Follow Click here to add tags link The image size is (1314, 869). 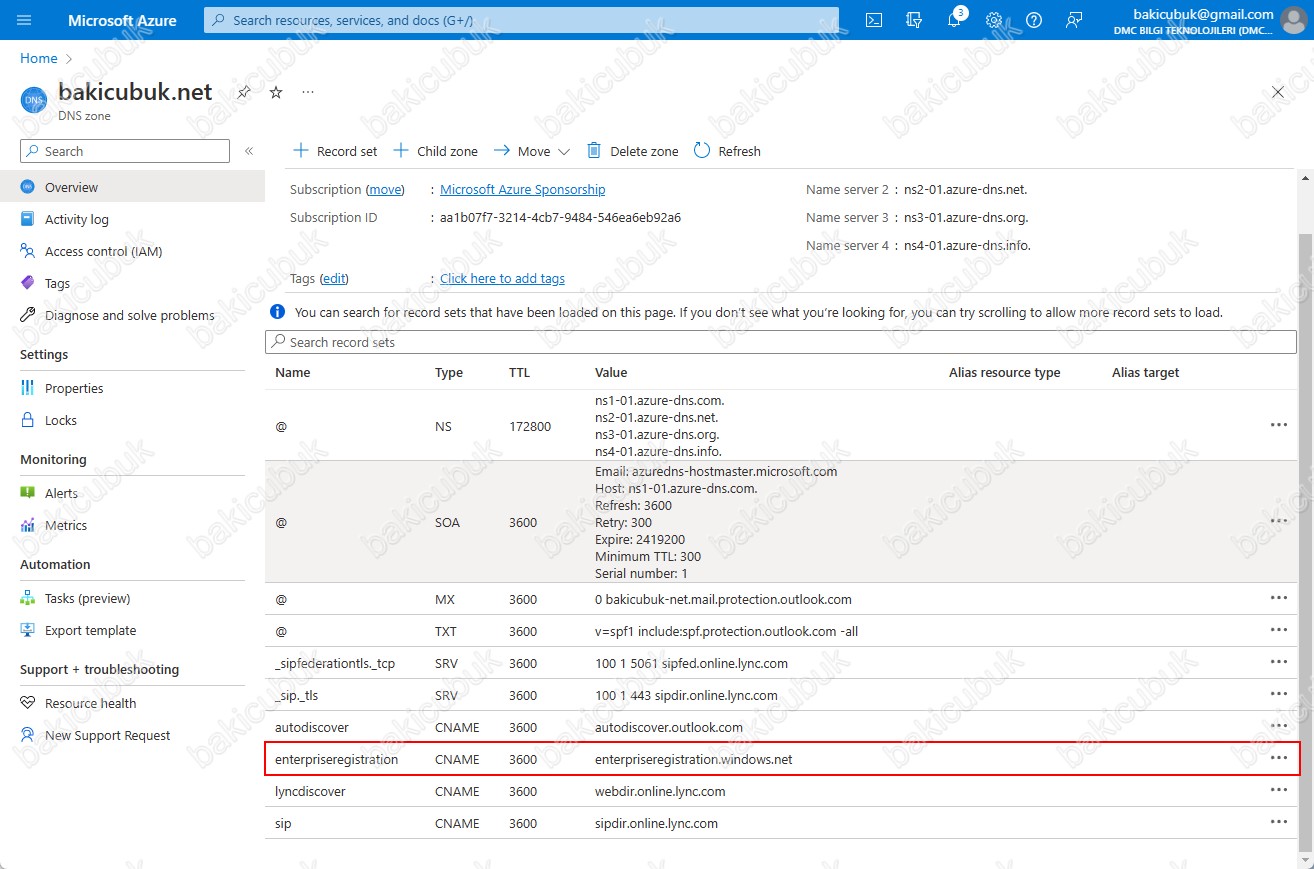tap(502, 279)
